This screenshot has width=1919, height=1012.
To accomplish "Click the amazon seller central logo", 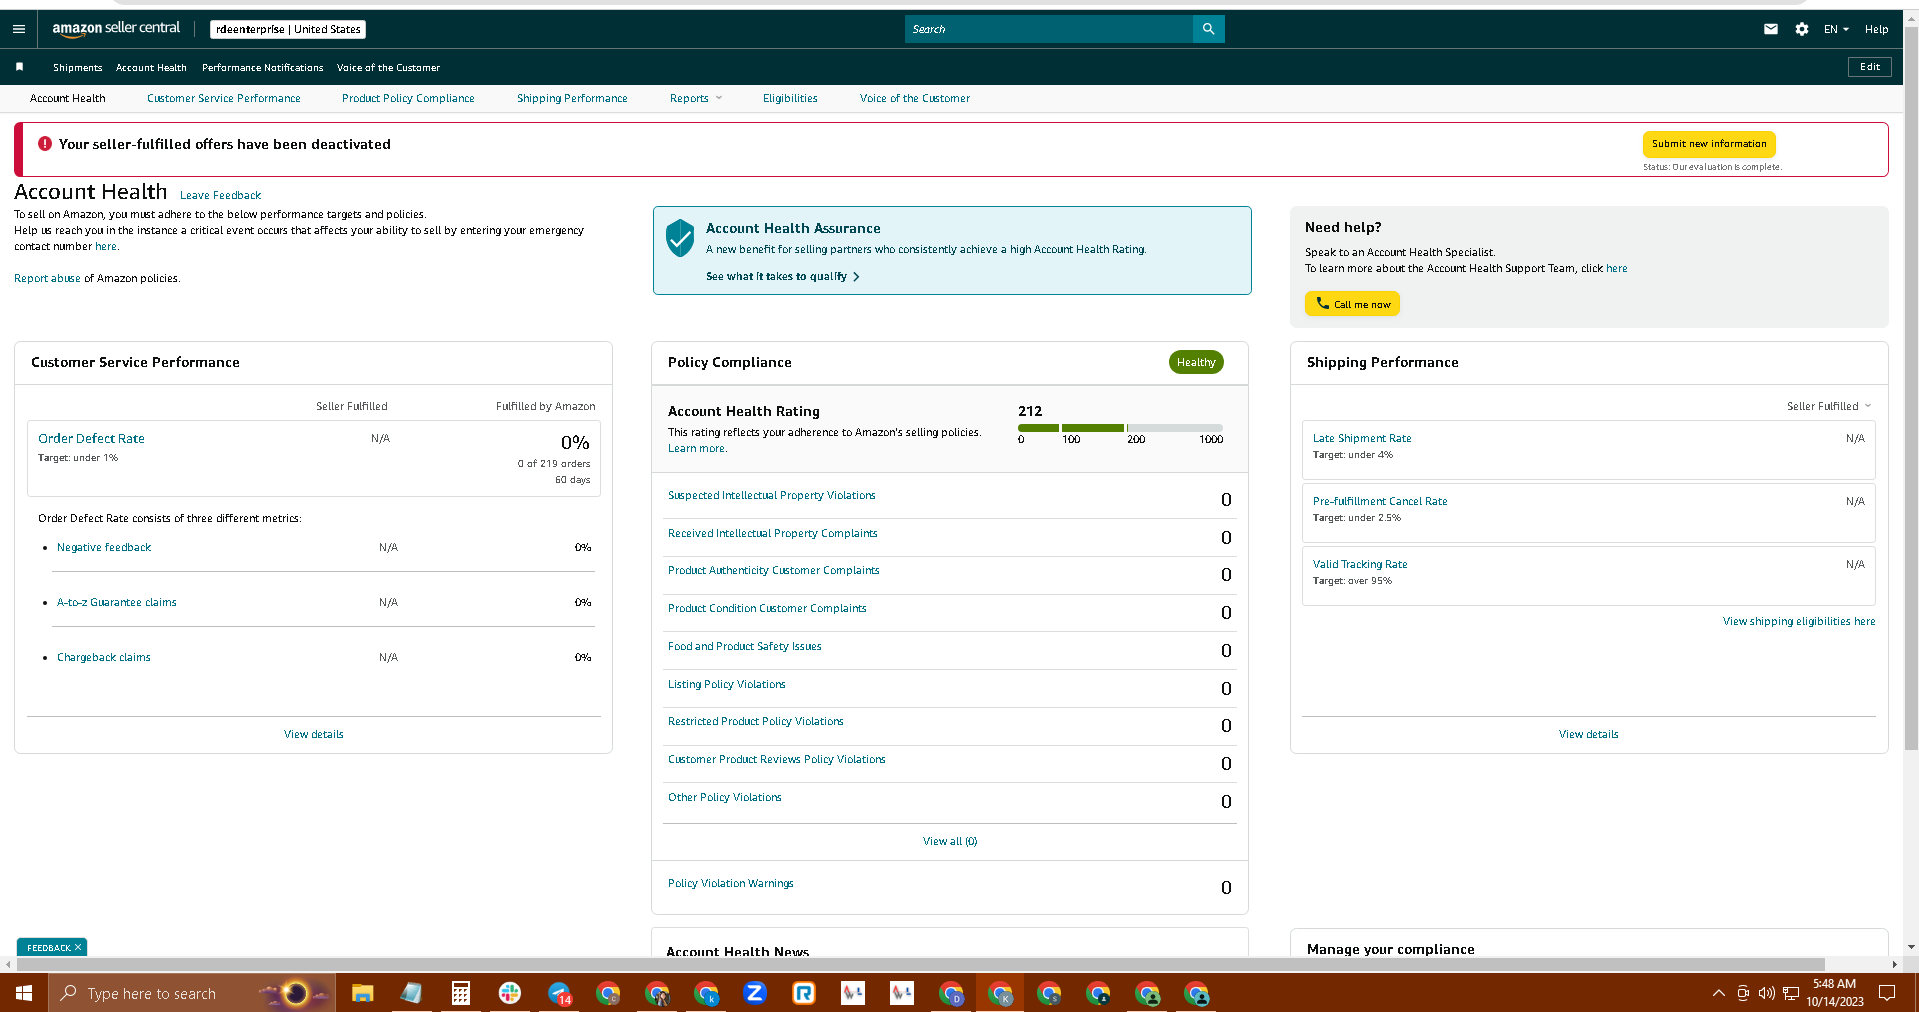I will (116, 29).
